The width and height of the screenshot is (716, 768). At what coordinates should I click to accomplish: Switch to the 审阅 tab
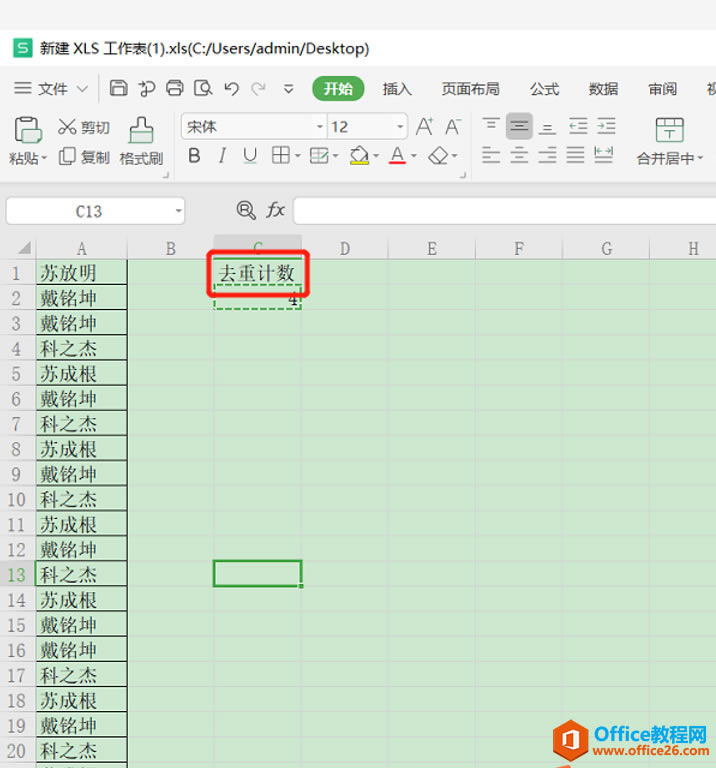(x=662, y=89)
